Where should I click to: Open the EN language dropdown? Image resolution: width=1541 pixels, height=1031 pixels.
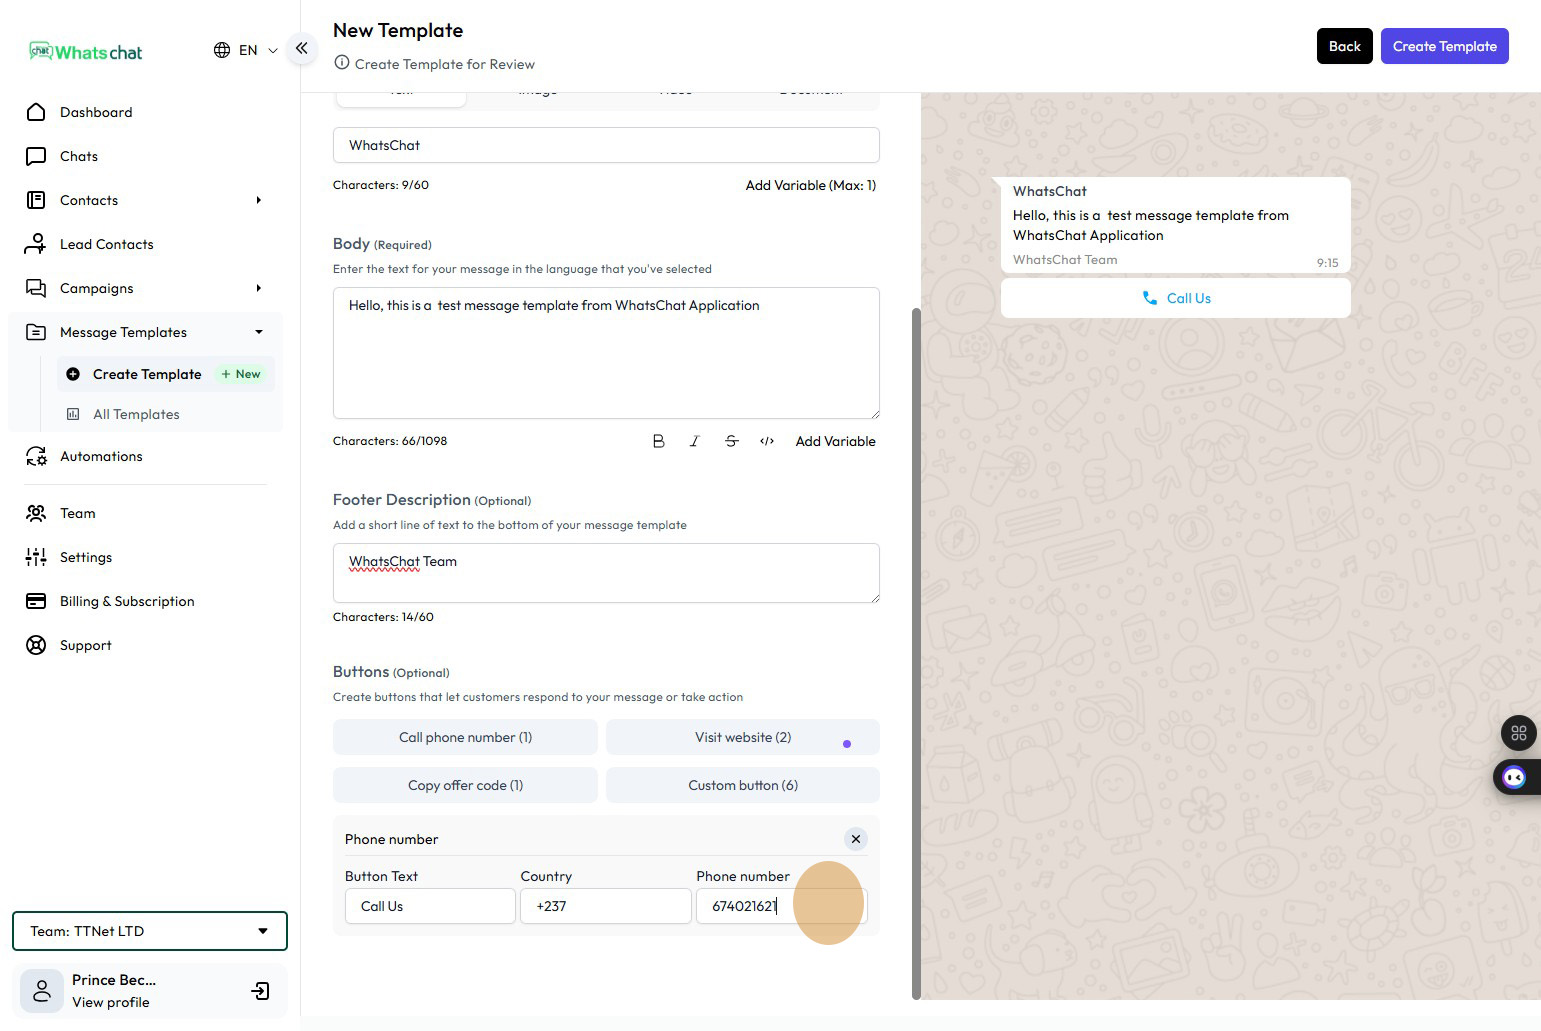click(x=246, y=50)
